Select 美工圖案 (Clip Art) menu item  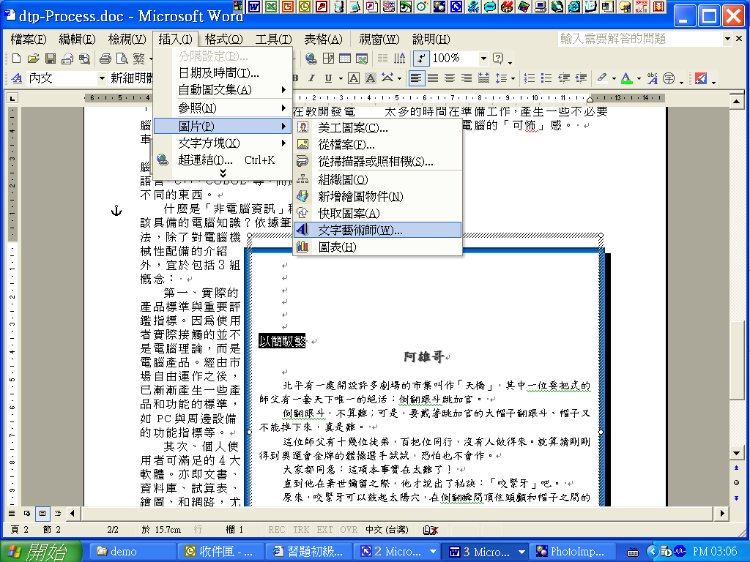pos(378,128)
